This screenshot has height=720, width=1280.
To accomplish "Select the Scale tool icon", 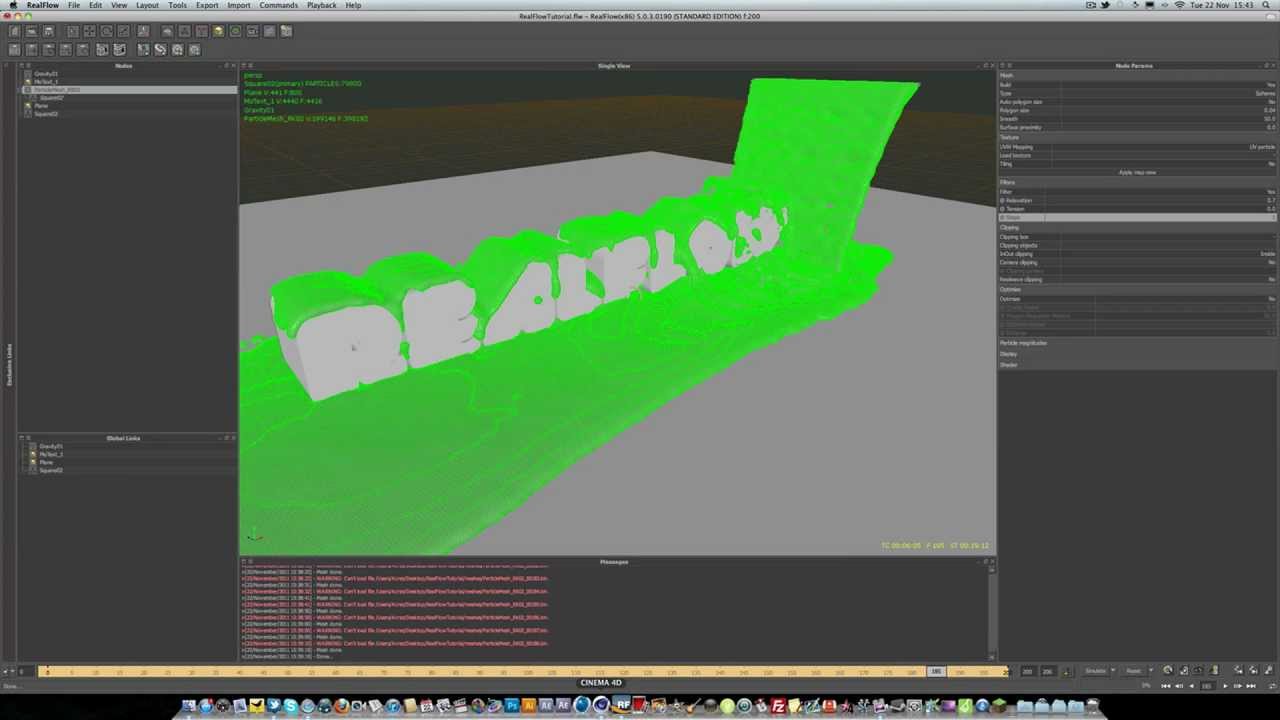I will [x=123, y=31].
